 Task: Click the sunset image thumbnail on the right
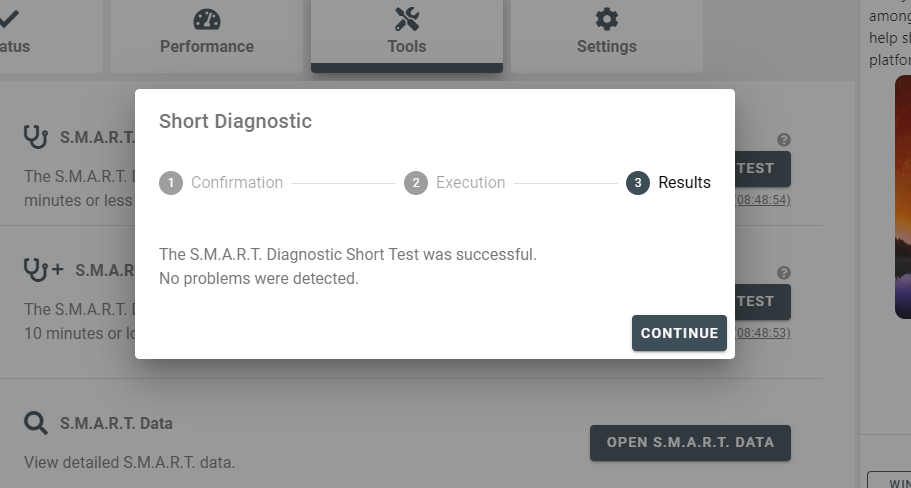(x=903, y=198)
